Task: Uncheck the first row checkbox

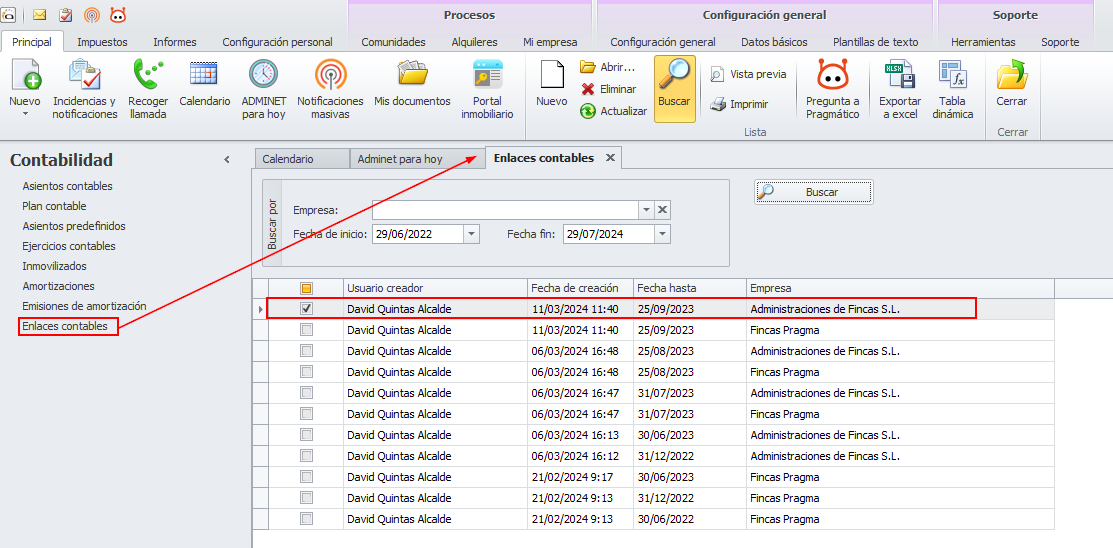Action: click(x=306, y=309)
